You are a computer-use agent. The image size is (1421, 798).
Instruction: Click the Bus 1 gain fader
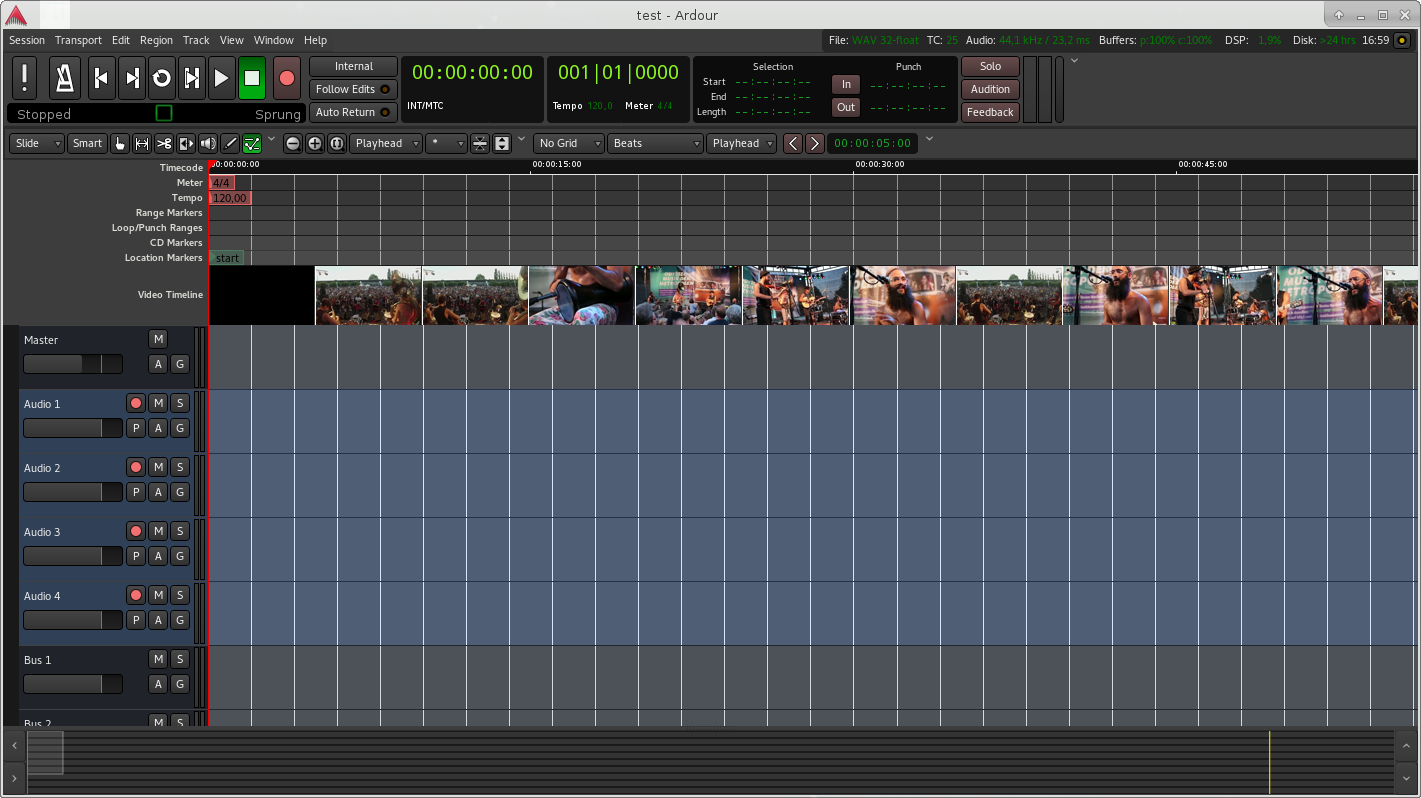[73, 684]
